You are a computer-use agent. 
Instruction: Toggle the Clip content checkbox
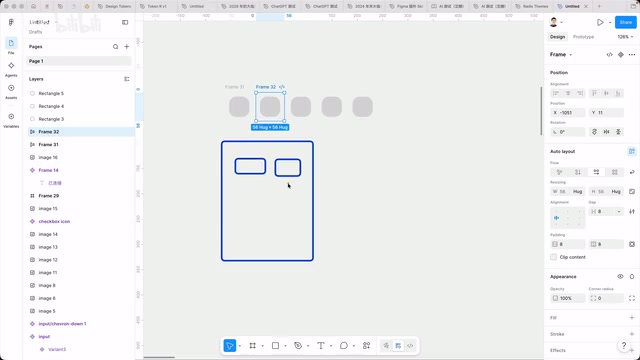(553, 257)
